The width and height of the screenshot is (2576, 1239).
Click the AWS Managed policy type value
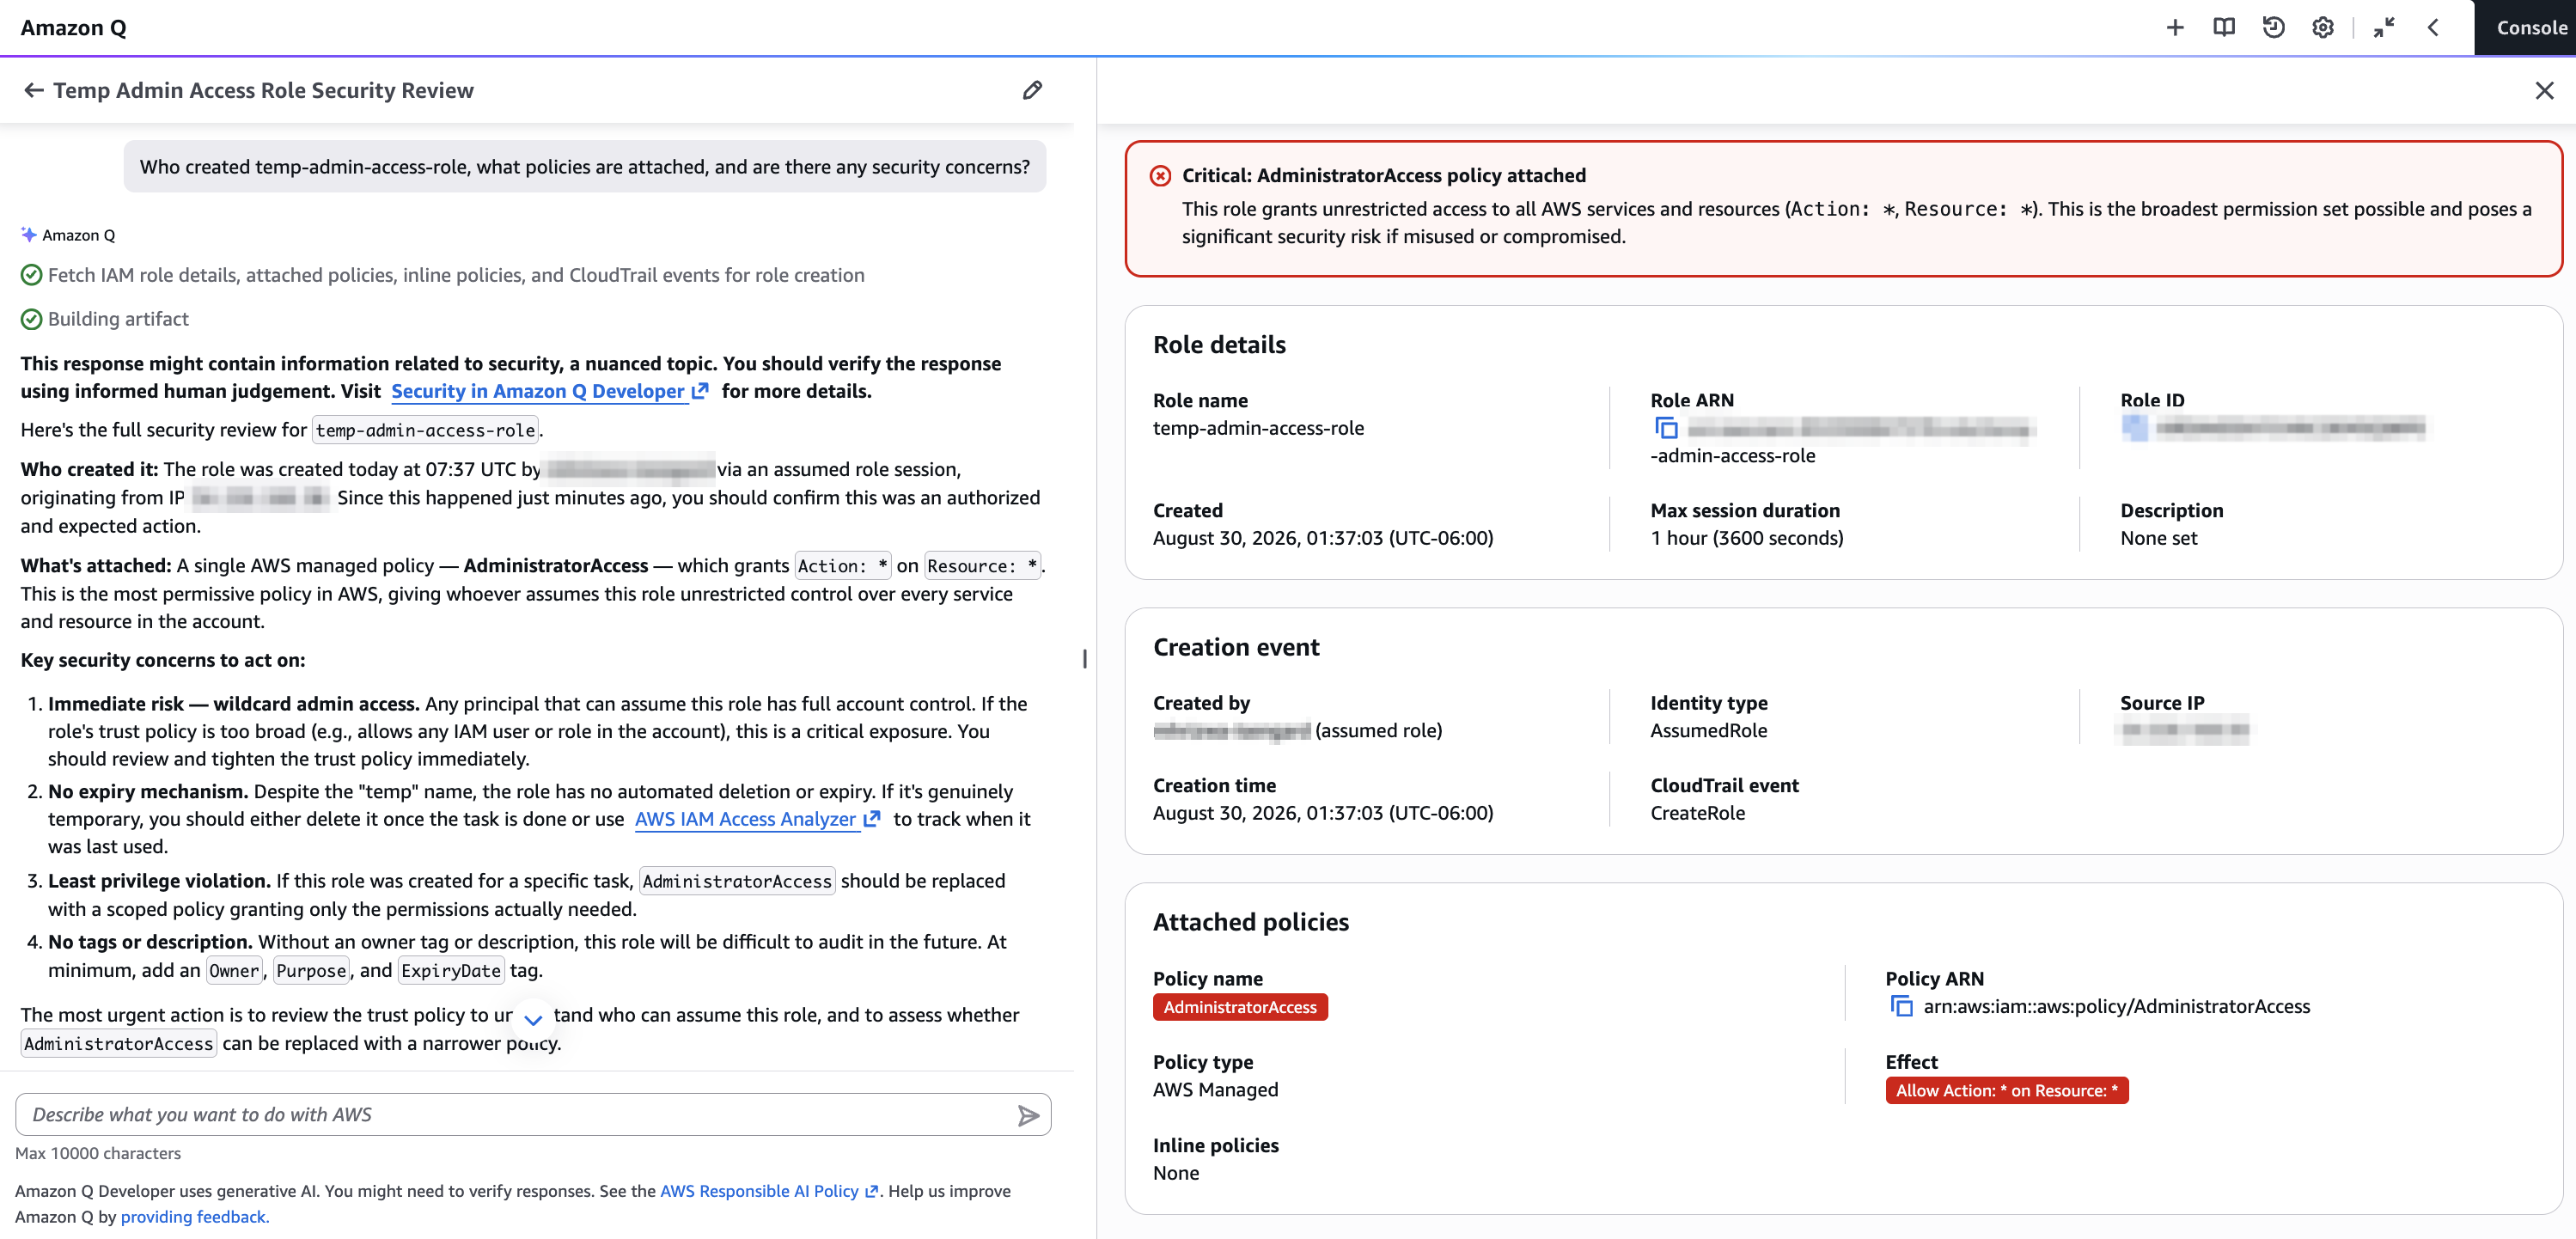click(1216, 1090)
